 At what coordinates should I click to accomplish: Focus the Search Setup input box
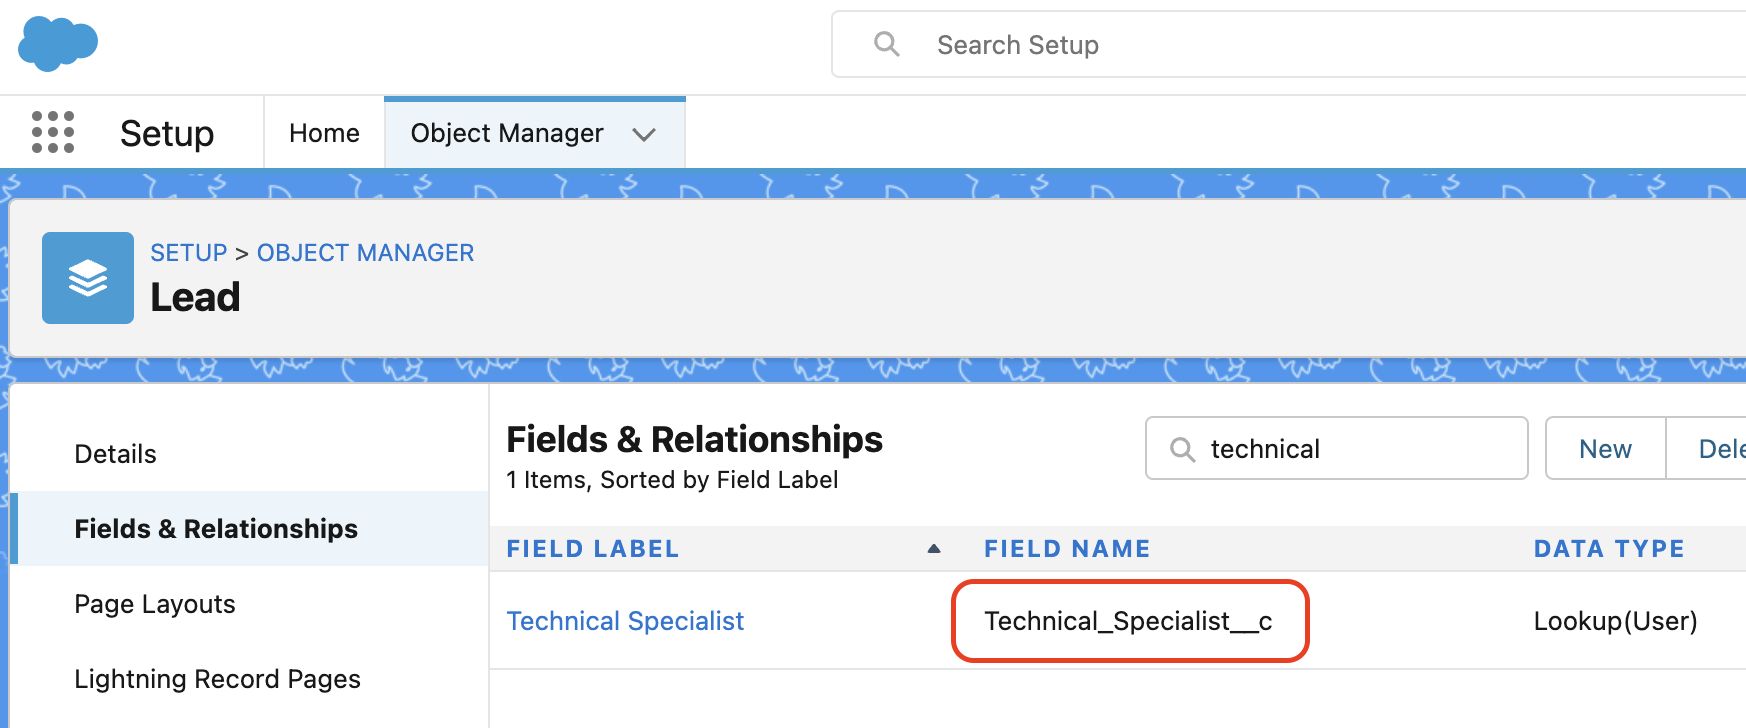pos(1289,44)
